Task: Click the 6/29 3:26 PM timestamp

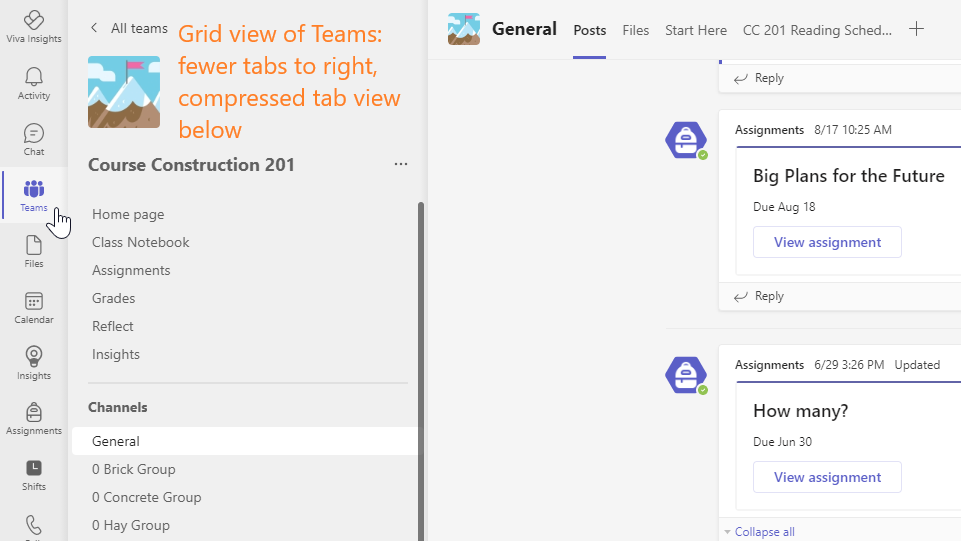Action: click(849, 365)
